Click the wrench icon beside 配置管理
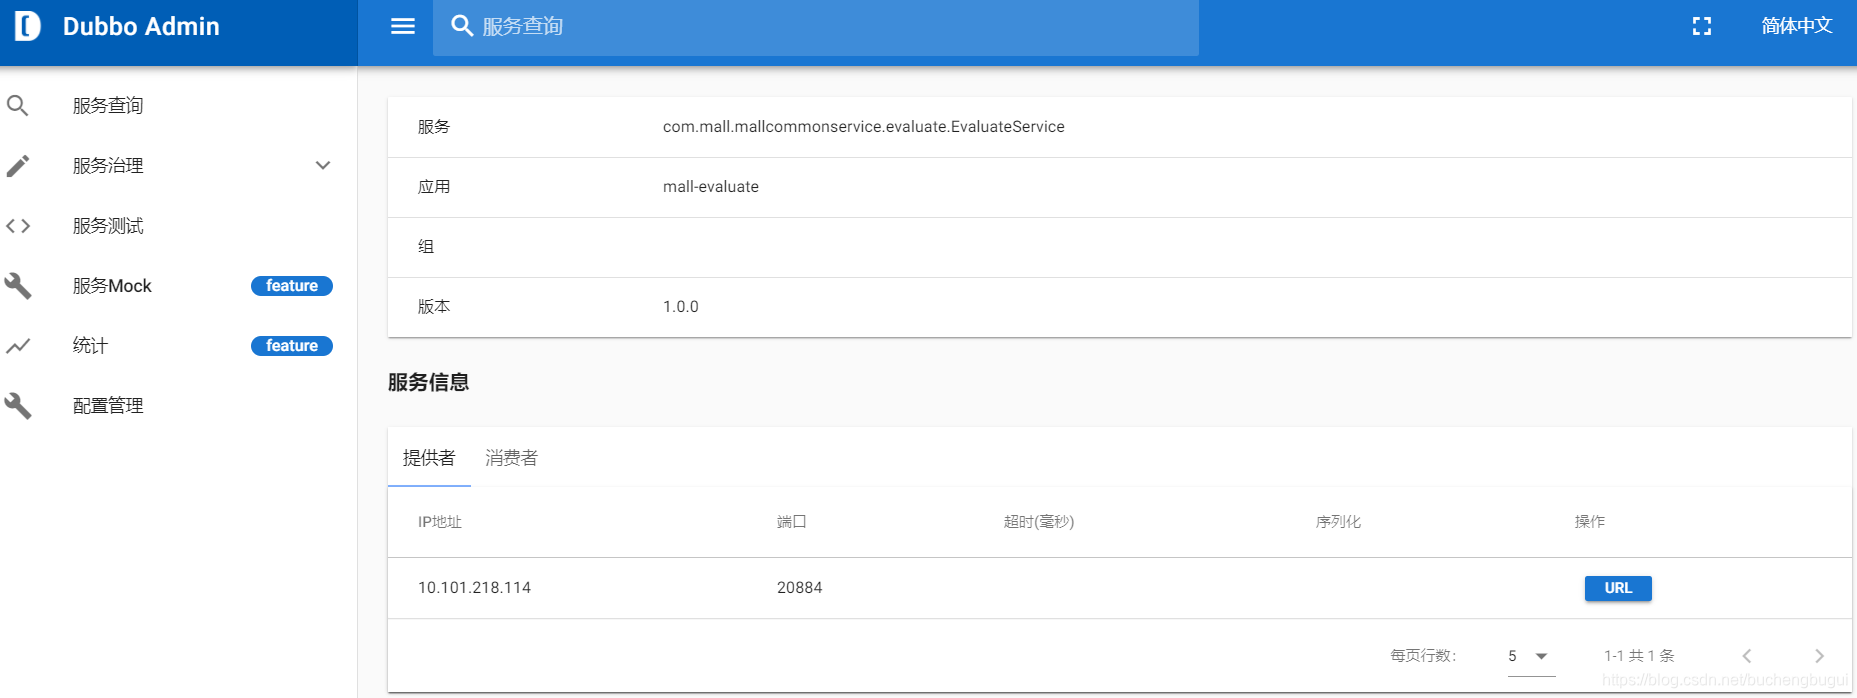This screenshot has width=1857, height=698. (x=18, y=406)
